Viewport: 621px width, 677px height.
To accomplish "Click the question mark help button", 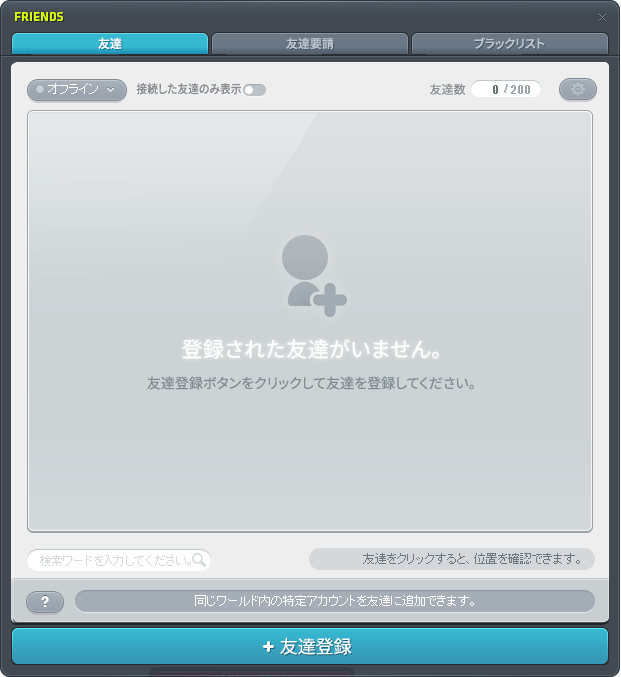I will [x=44, y=602].
